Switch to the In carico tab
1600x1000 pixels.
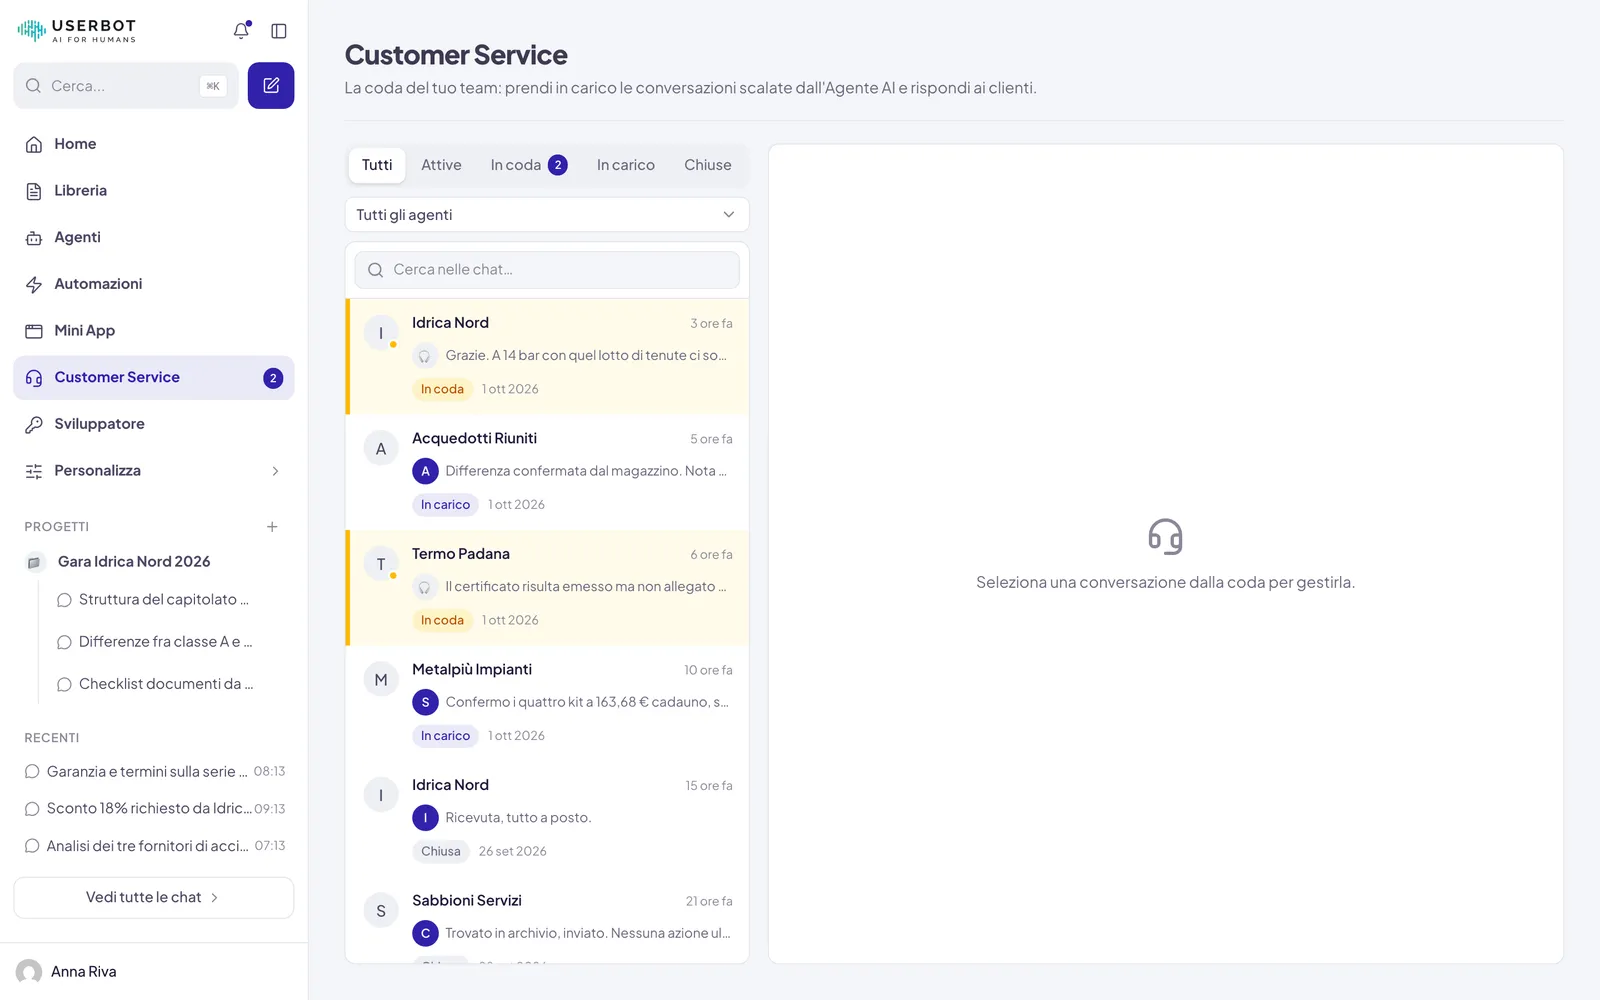626,165
